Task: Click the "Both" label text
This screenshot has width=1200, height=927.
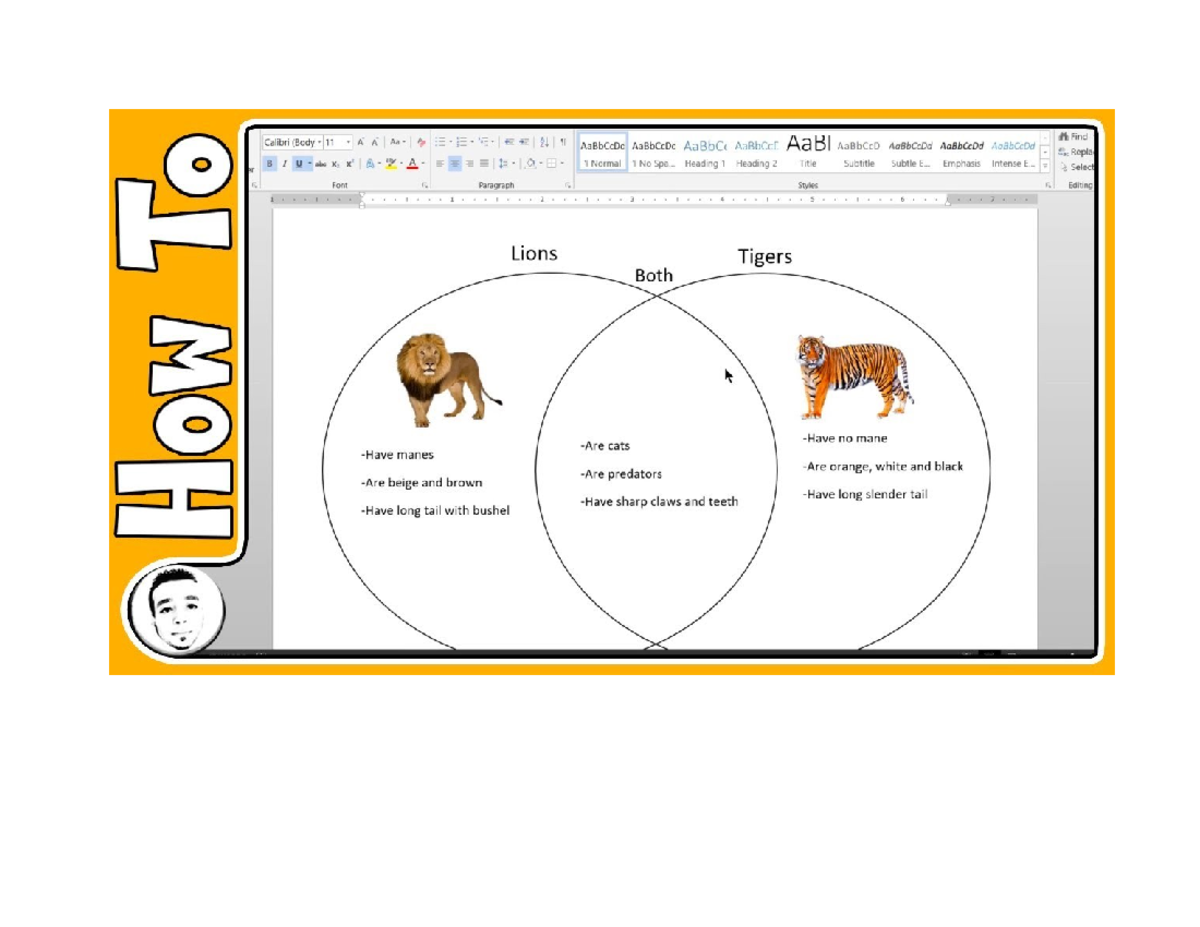Action: pyautogui.click(x=654, y=275)
